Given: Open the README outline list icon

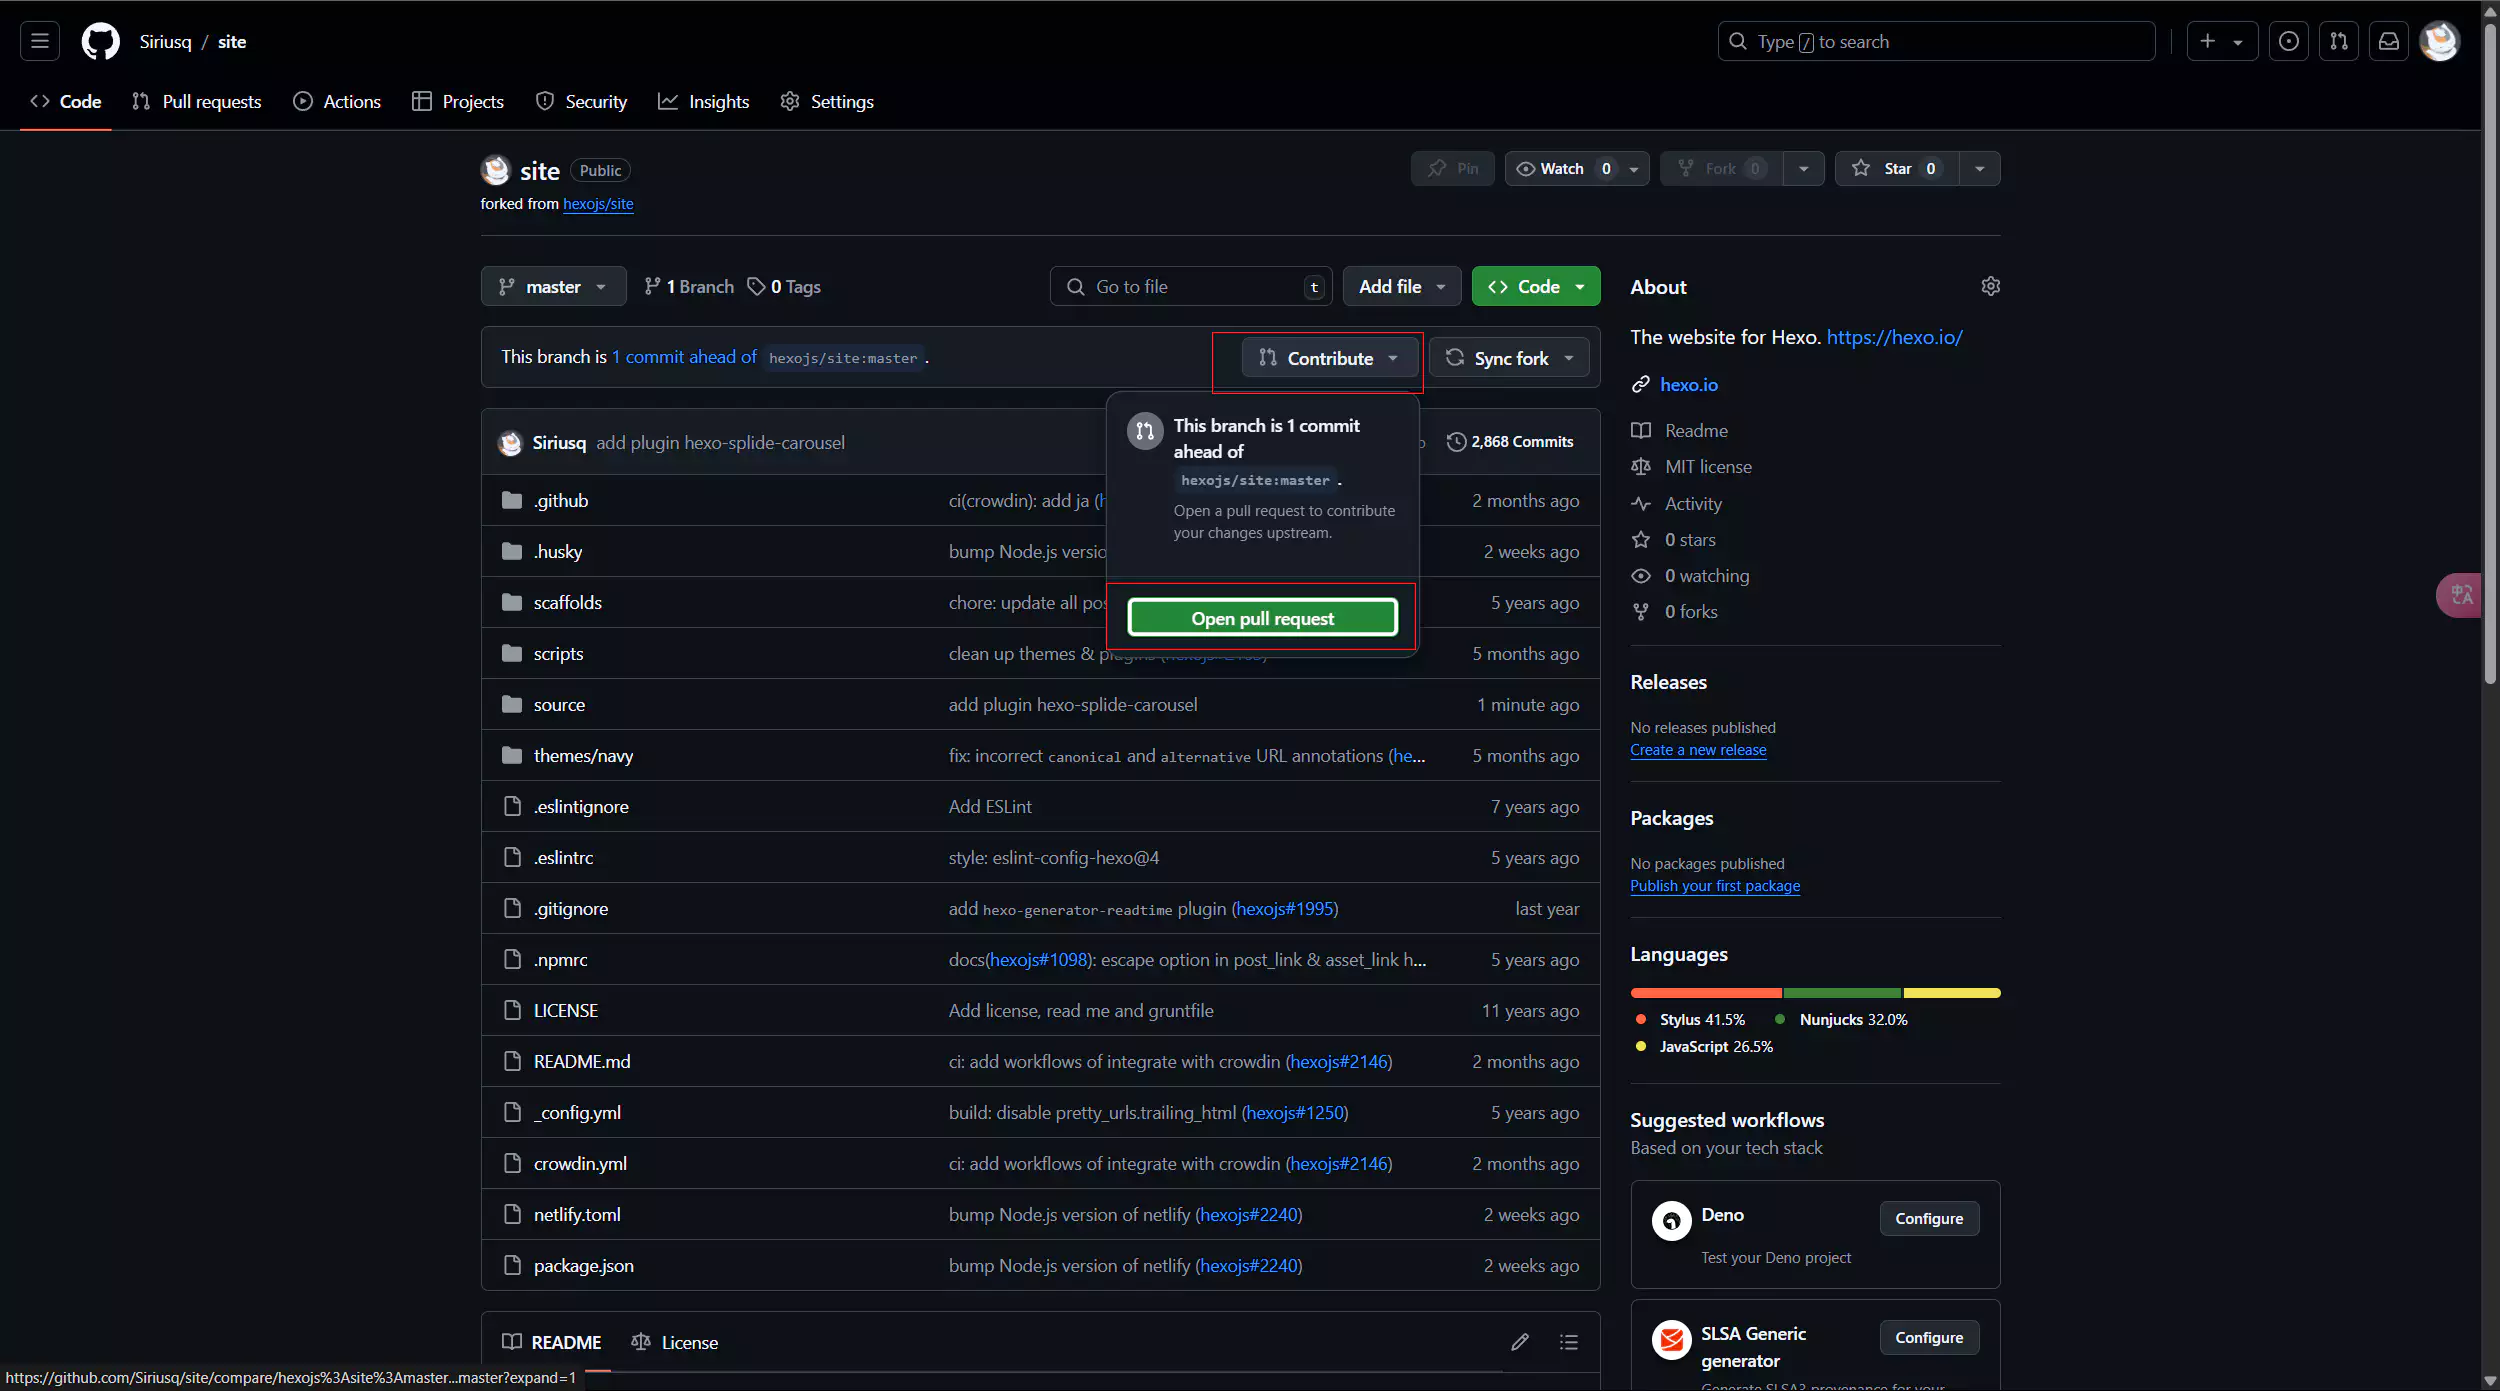Looking at the screenshot, I should (x=1568, y=1342).
